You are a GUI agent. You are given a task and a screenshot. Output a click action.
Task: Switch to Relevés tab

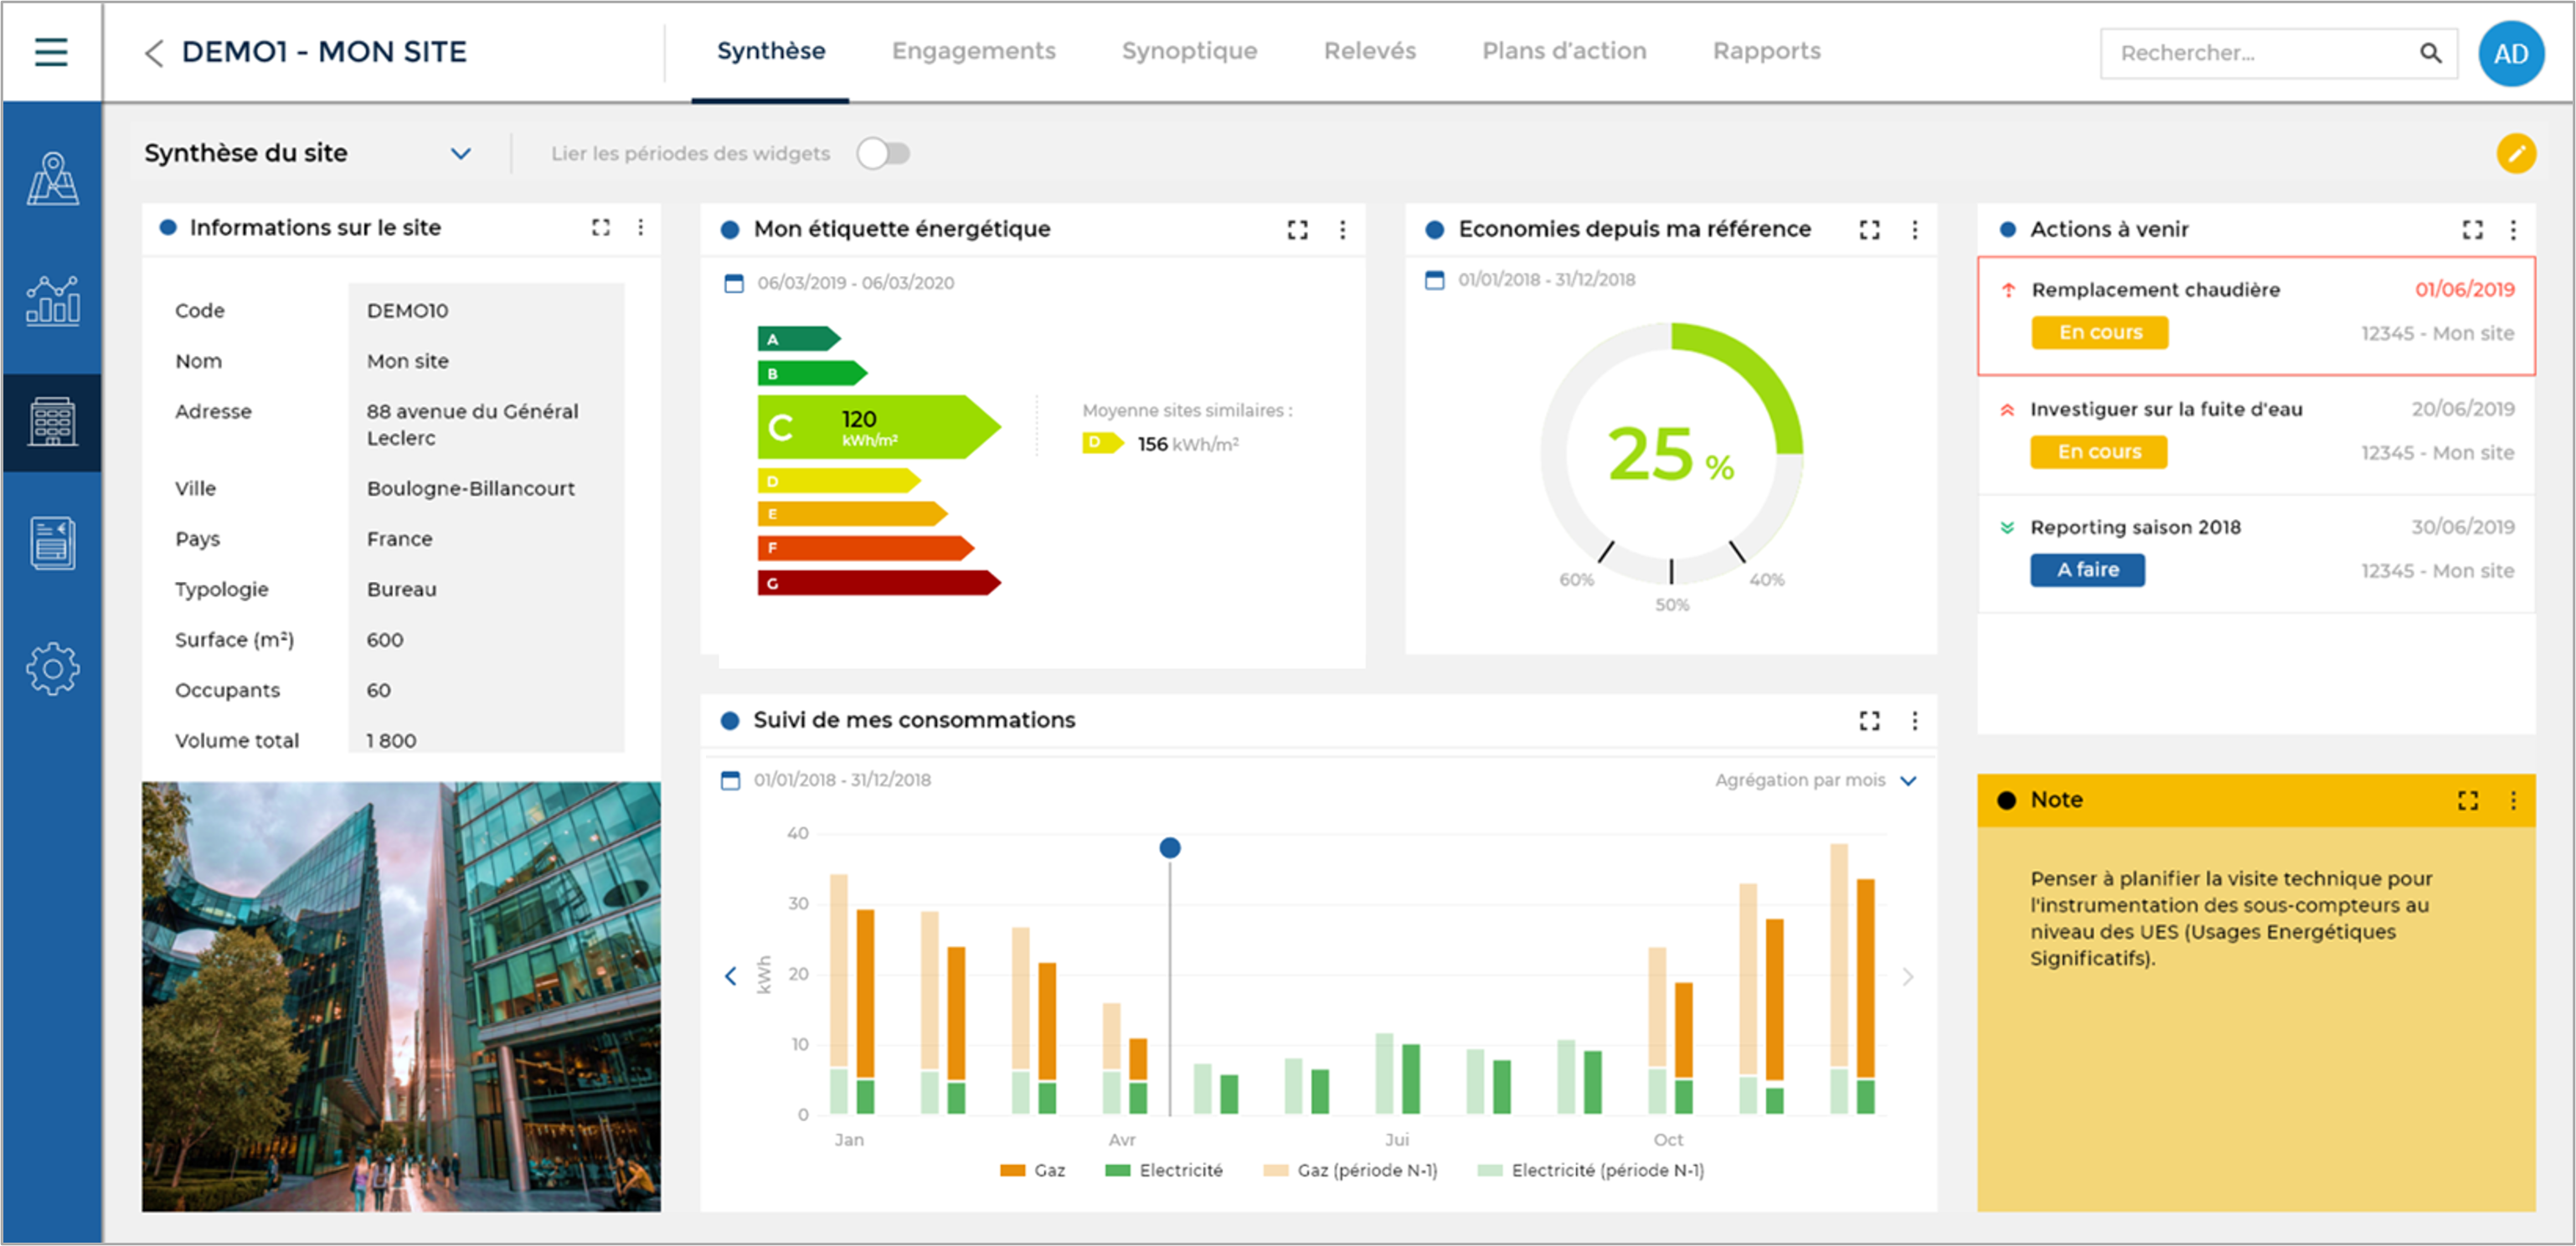pos(1369,52)
